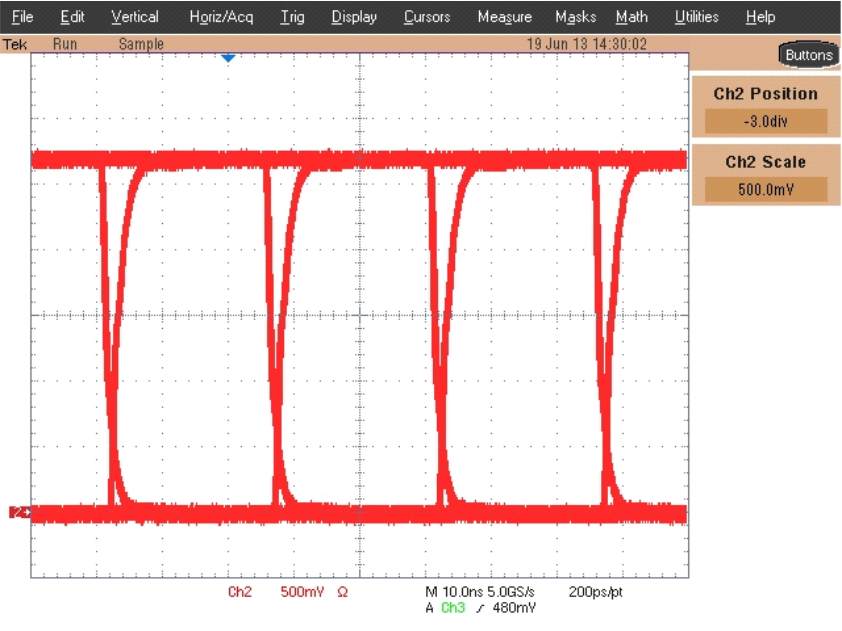Viewport: 842px width, 631px height.
Task: Open the Trig menu
Action: coord(292,16)
